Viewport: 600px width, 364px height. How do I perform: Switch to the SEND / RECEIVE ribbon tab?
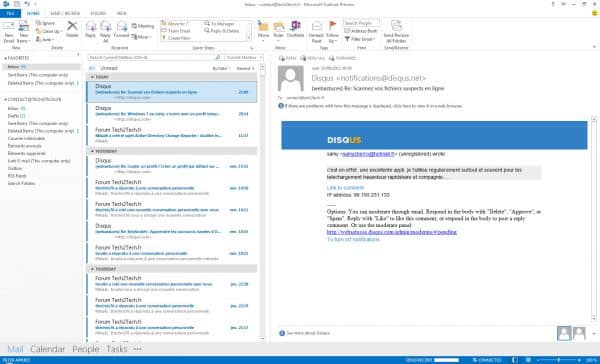(65, 13)
